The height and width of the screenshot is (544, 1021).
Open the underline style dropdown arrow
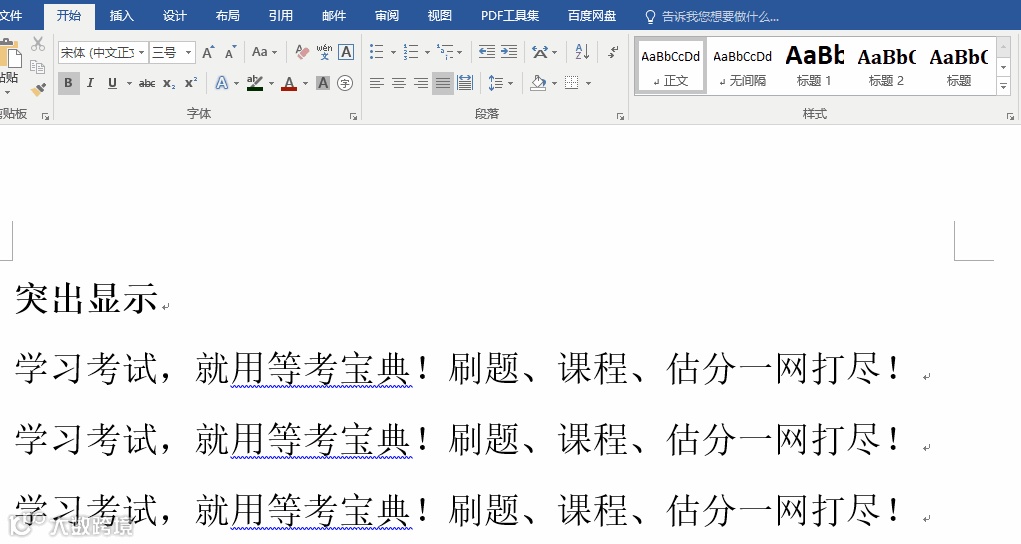click(x=129, y=83)
